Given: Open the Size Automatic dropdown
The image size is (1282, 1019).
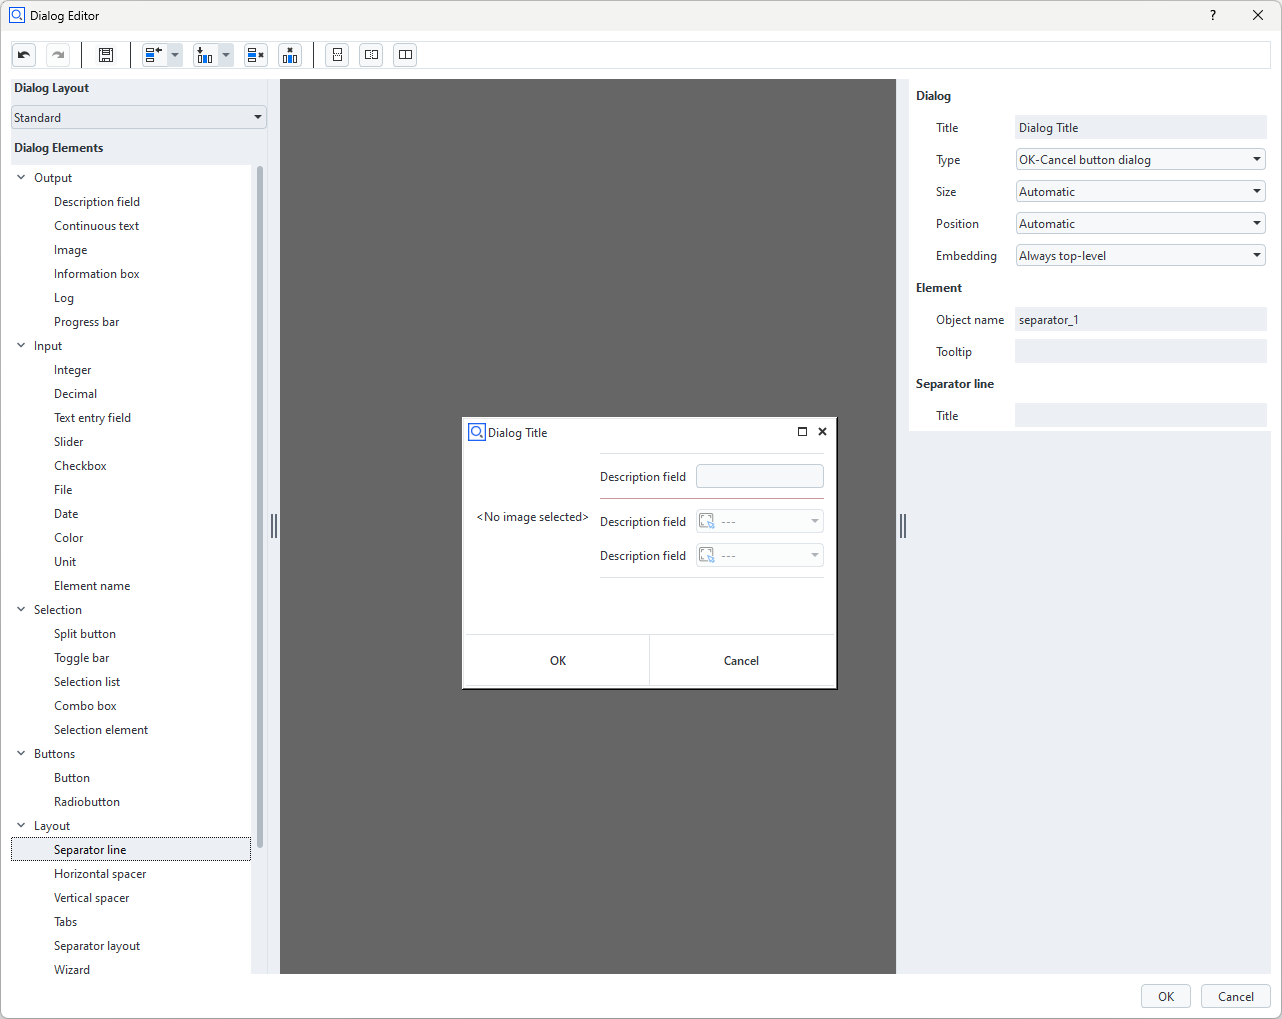Looking at the screenshot, I should (x=1141, y=191).
